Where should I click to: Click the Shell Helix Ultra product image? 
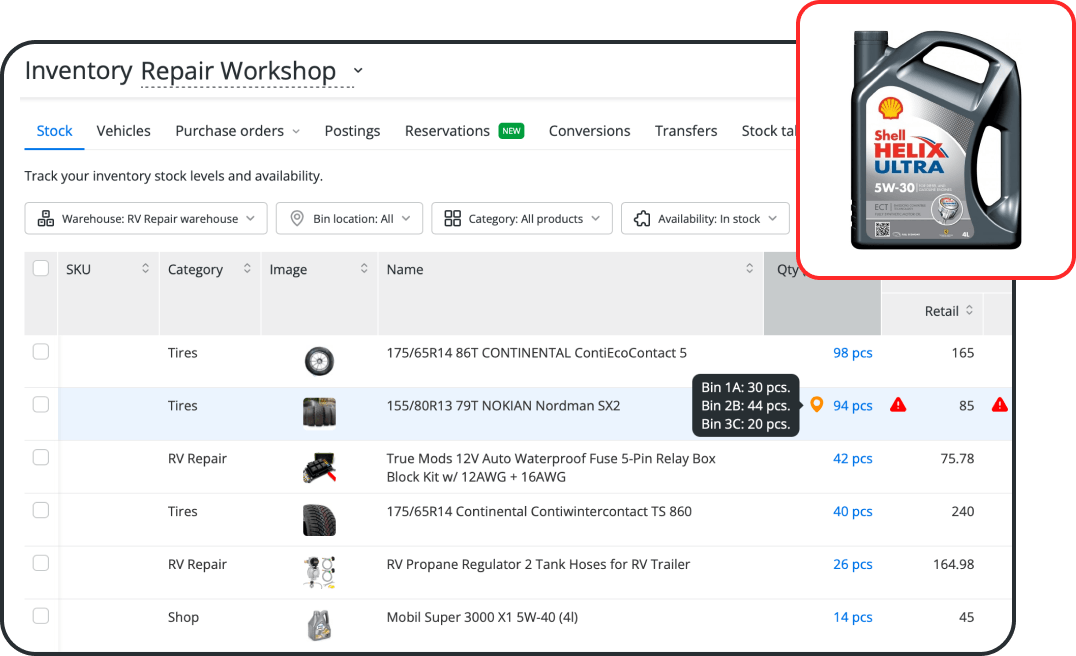[935, 140]
